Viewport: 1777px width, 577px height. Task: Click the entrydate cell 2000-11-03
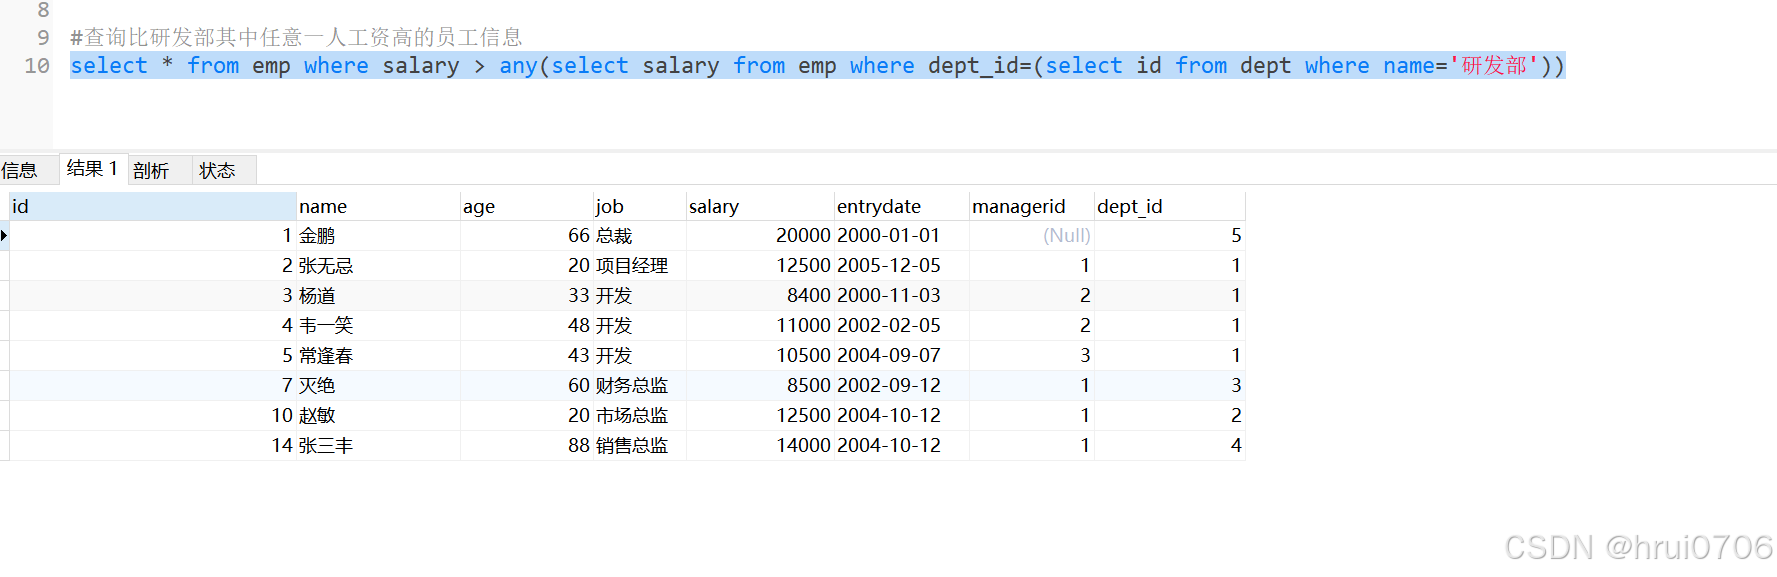click(x=902, y=296)
